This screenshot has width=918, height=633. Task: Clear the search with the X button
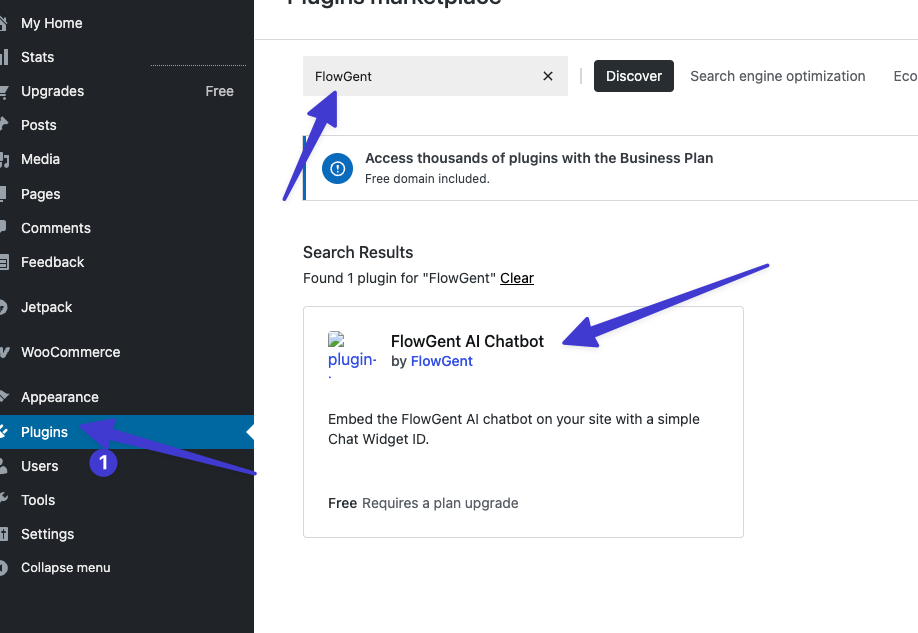547,76
